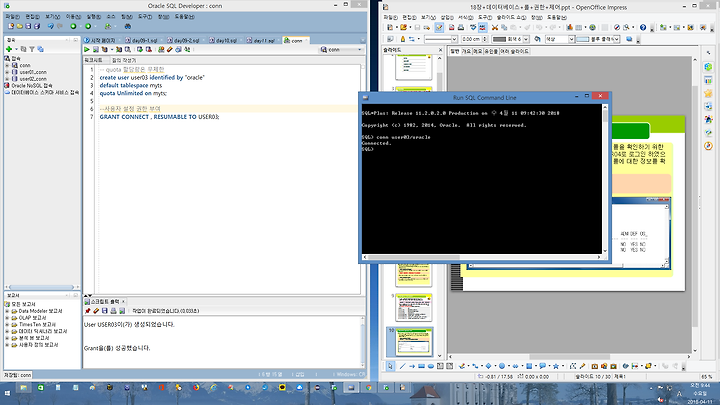The image size is (720, 405).
Task: Switch to day10.sql tab
Action: (224, 40)
